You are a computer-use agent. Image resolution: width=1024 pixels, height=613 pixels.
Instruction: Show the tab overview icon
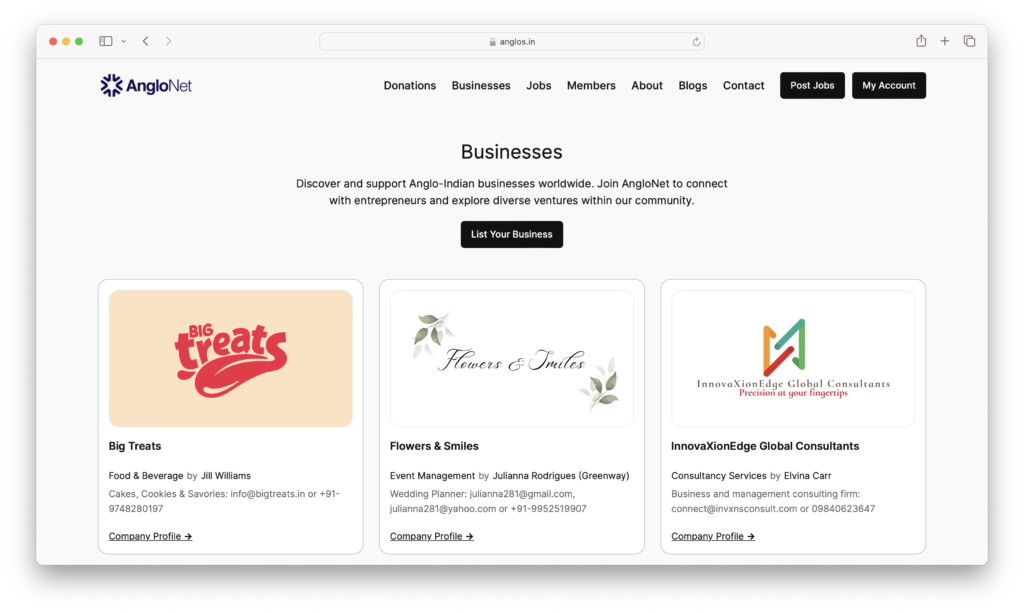coord(969,41)
